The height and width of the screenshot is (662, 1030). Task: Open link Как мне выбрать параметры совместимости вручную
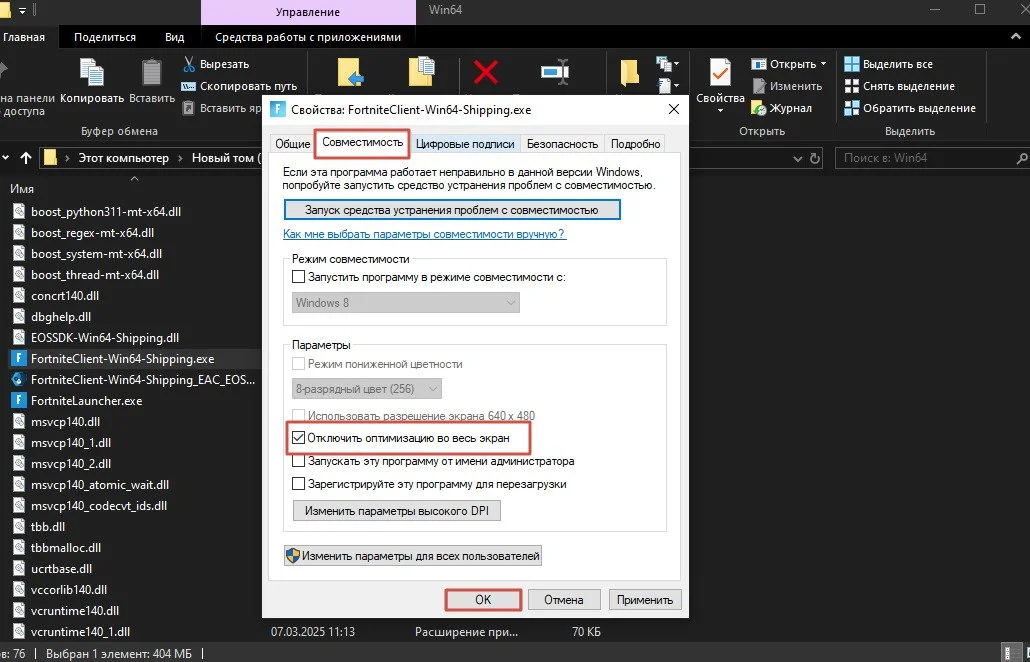pos(424,234)
